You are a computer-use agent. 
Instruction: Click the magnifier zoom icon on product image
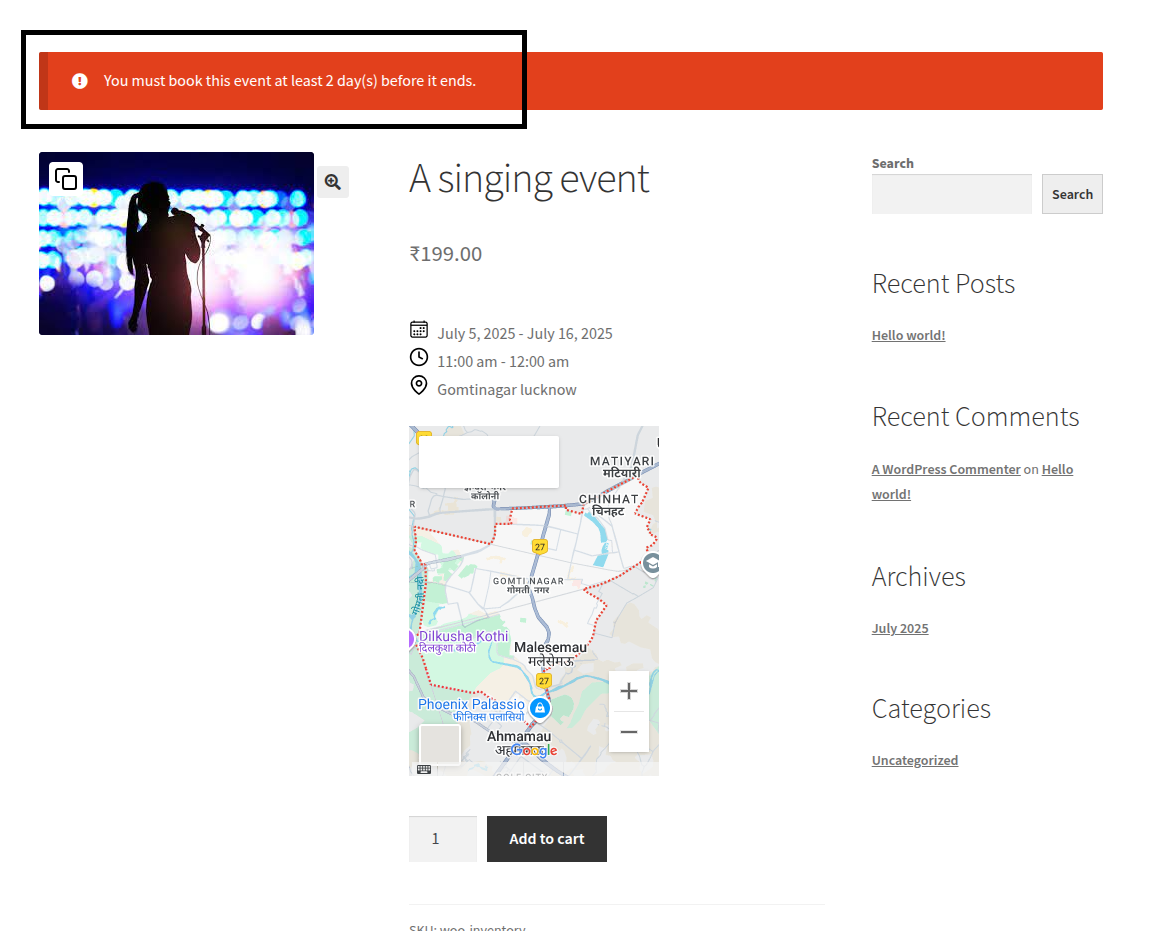pyautogui.click(x=333, y=181)
